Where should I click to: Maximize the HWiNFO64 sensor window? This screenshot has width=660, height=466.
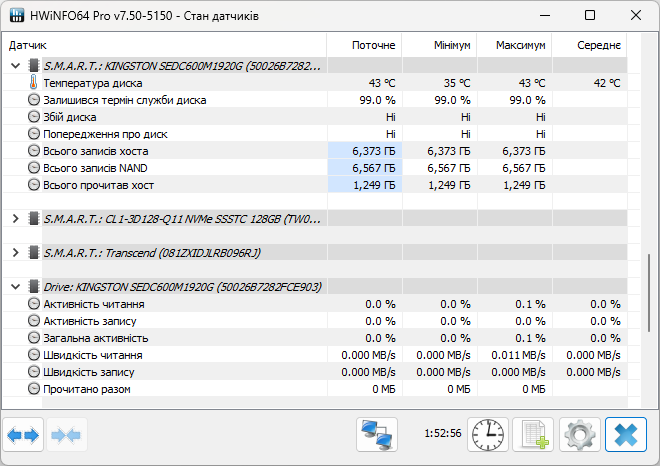tap(590, 16)
